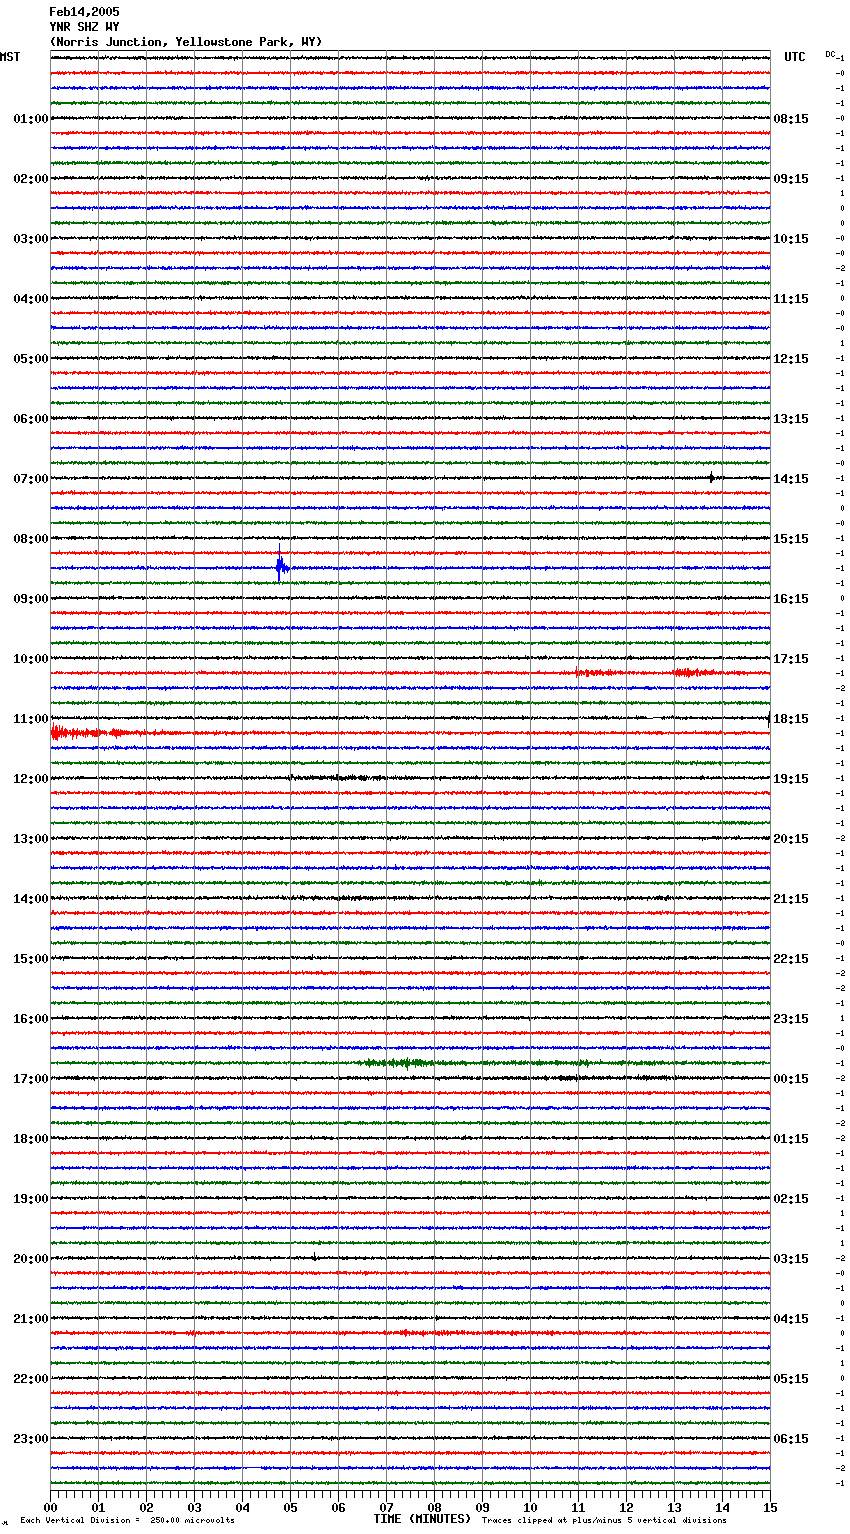The image size is (850, 1534).
Task: Click bottom axis minute tick label "03"
Action: (x=194, y=1507)
